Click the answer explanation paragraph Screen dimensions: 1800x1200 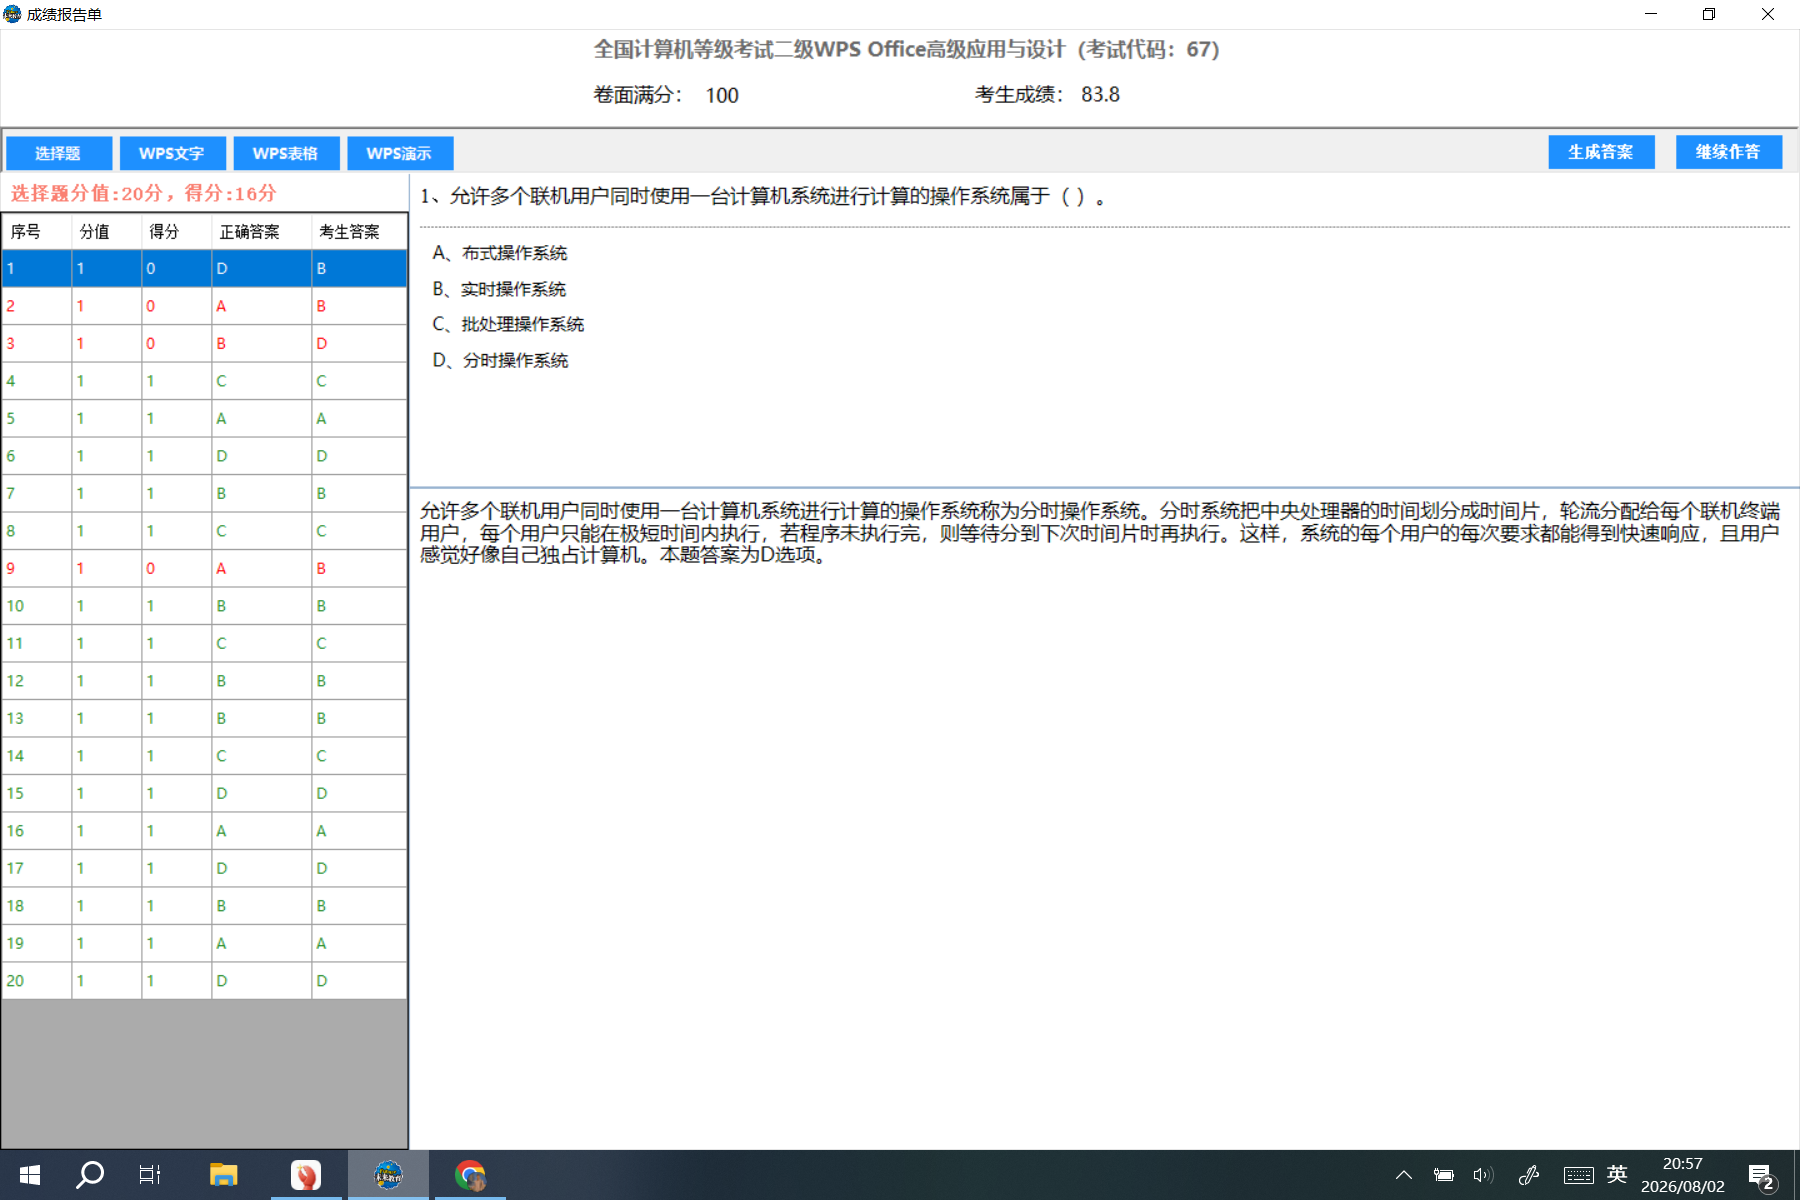(x=1100, y=533)
